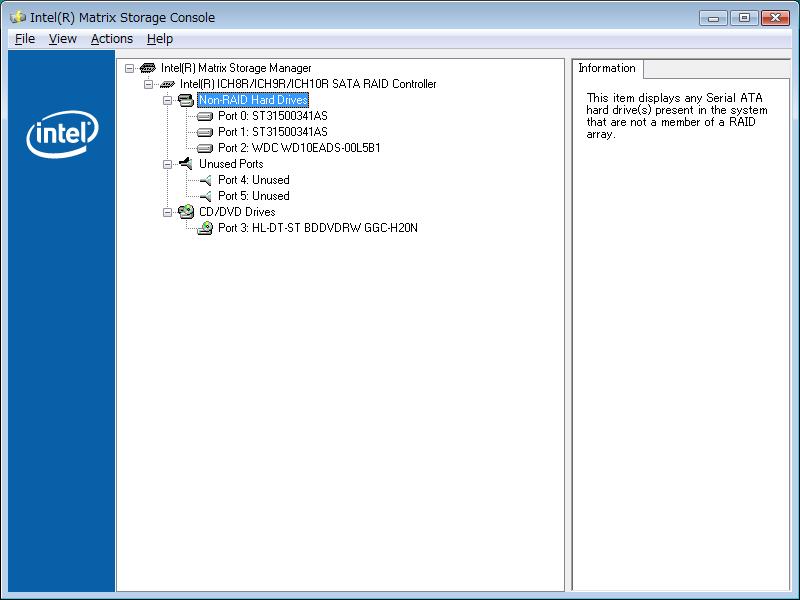Select Intel(R) Matrix Storage Manager label
Screen dimensions: 800x600
(x=236, y=68)
